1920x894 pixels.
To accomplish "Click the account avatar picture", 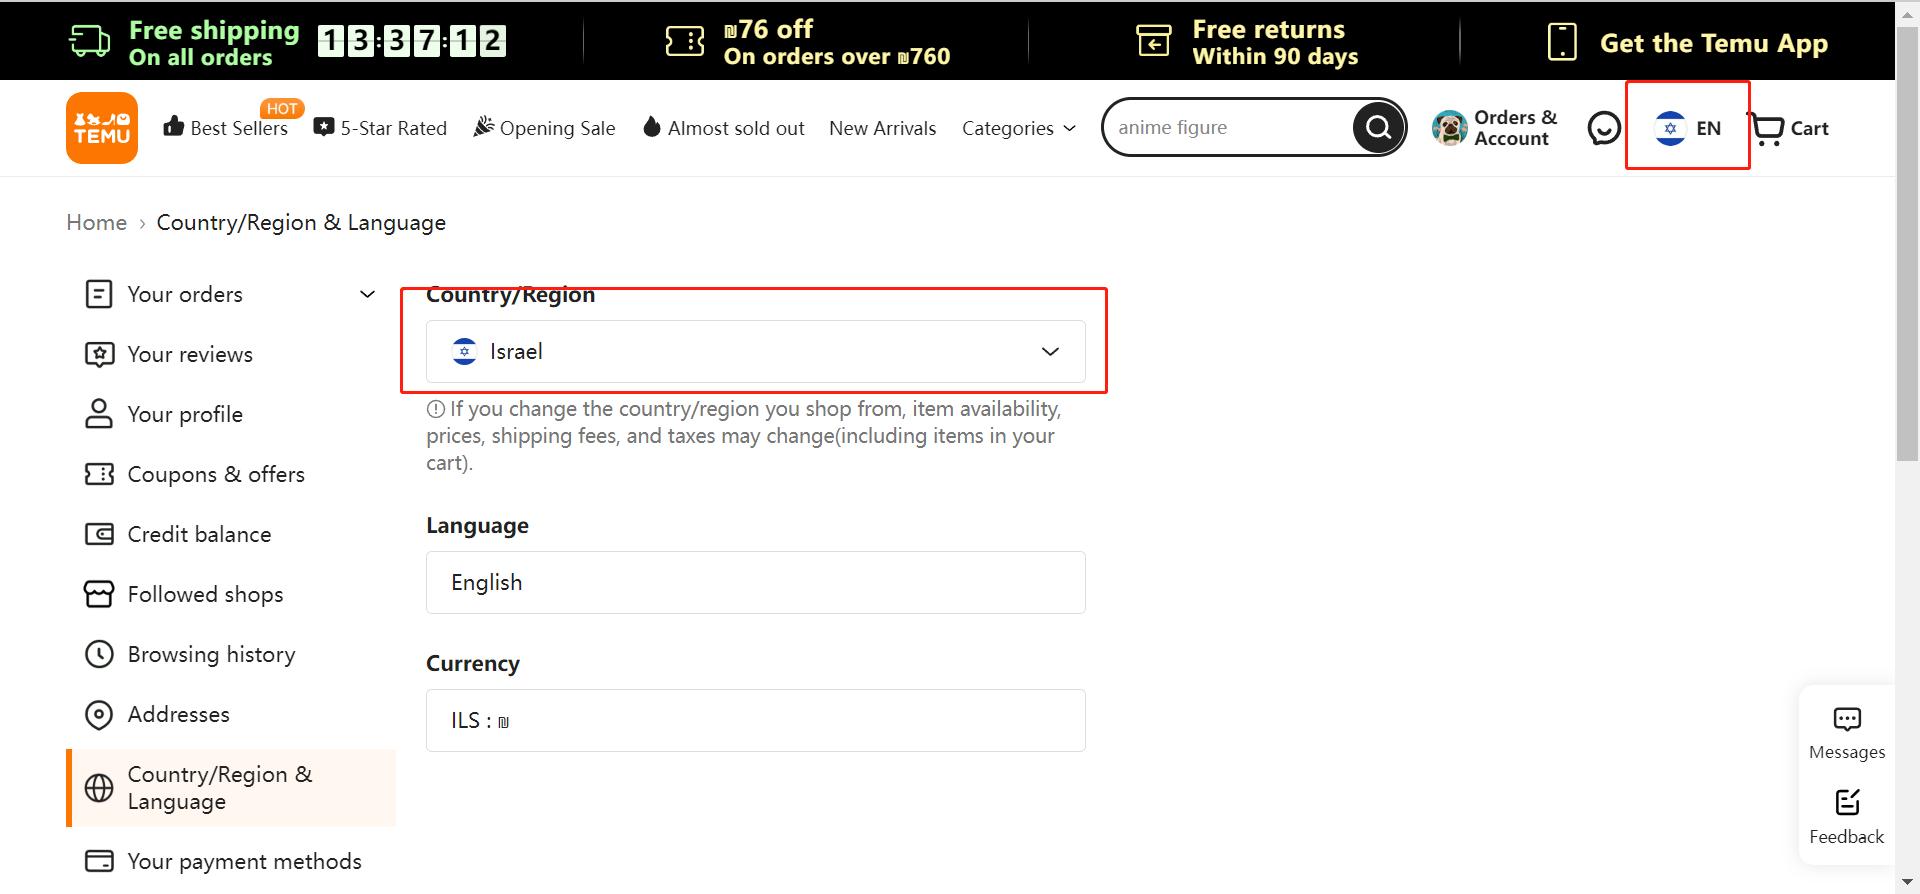I will (x=1449, y=128).
